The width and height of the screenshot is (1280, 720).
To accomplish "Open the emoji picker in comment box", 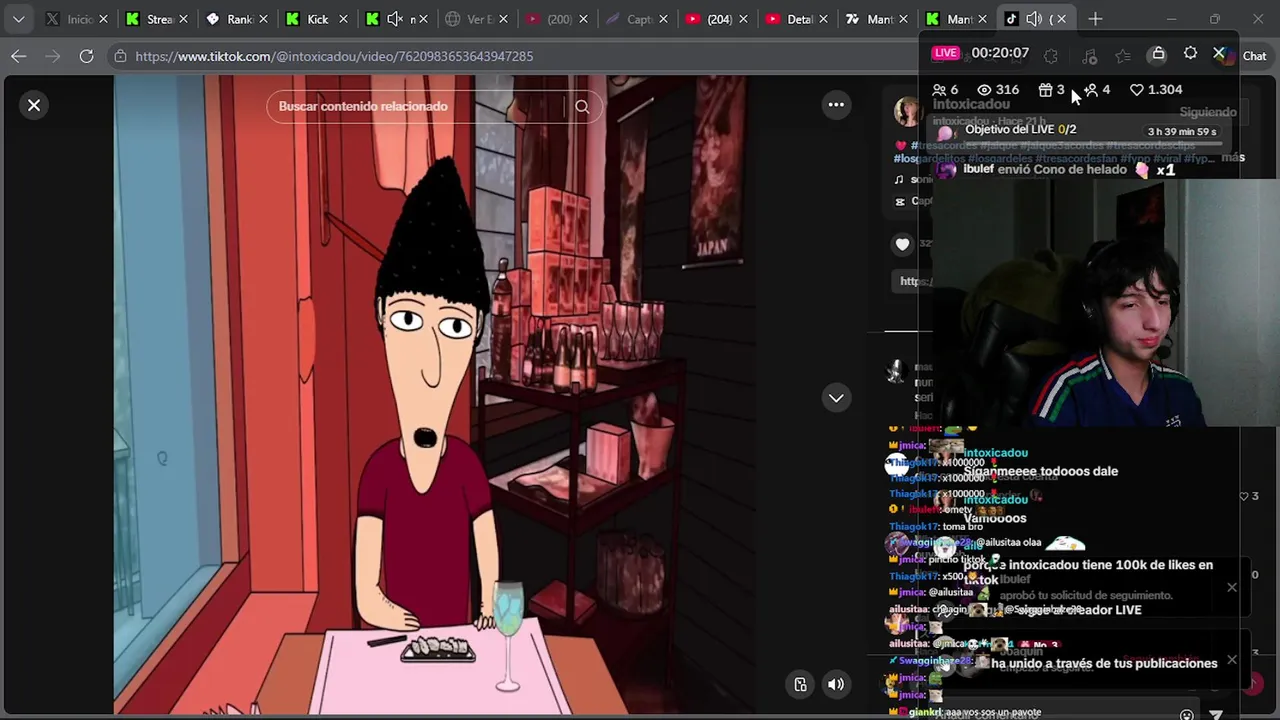I will pos(1186,714).
